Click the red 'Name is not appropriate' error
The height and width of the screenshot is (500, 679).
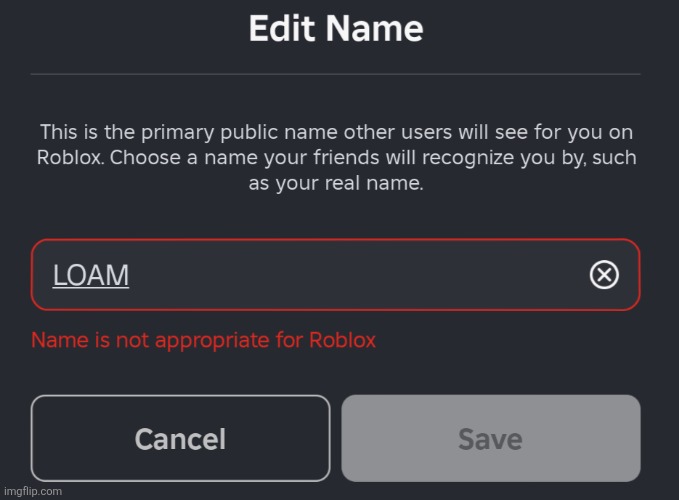coord(203,340)
